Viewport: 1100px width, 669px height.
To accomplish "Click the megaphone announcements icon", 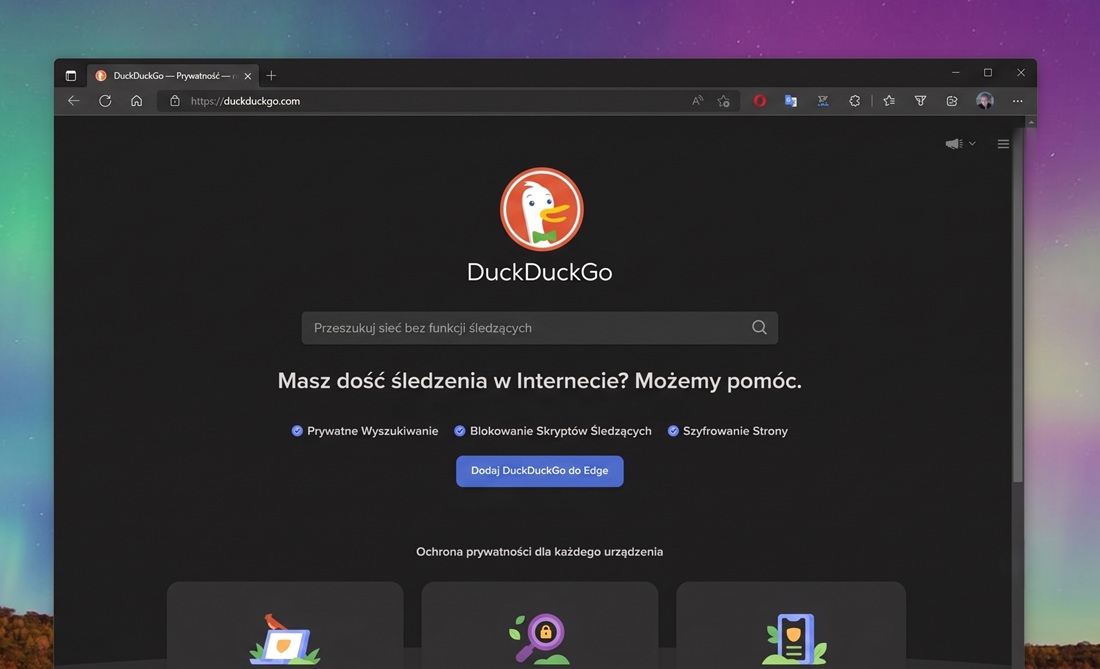I will pos(953,144).
